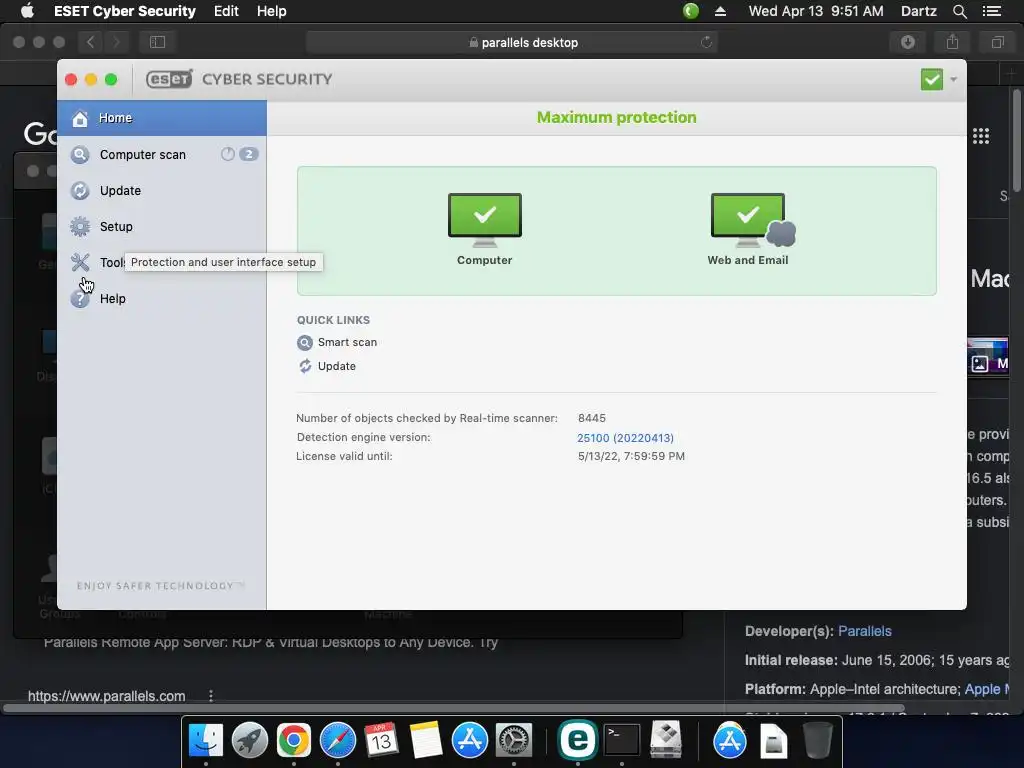This screenshot has width=1024, height=768.
Task: Open Notes from the Dock
Action: tap(426, 740)
